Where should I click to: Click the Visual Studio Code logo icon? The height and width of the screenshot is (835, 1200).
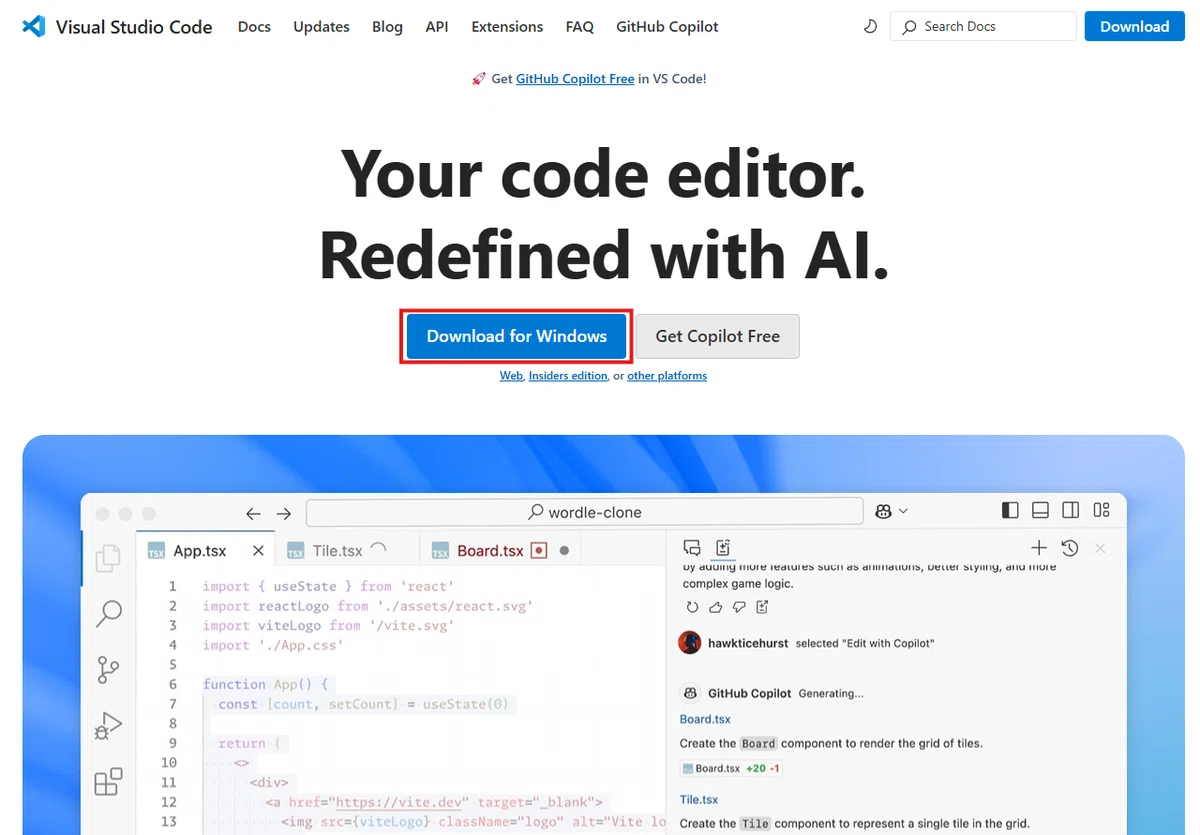click(34, 27)
